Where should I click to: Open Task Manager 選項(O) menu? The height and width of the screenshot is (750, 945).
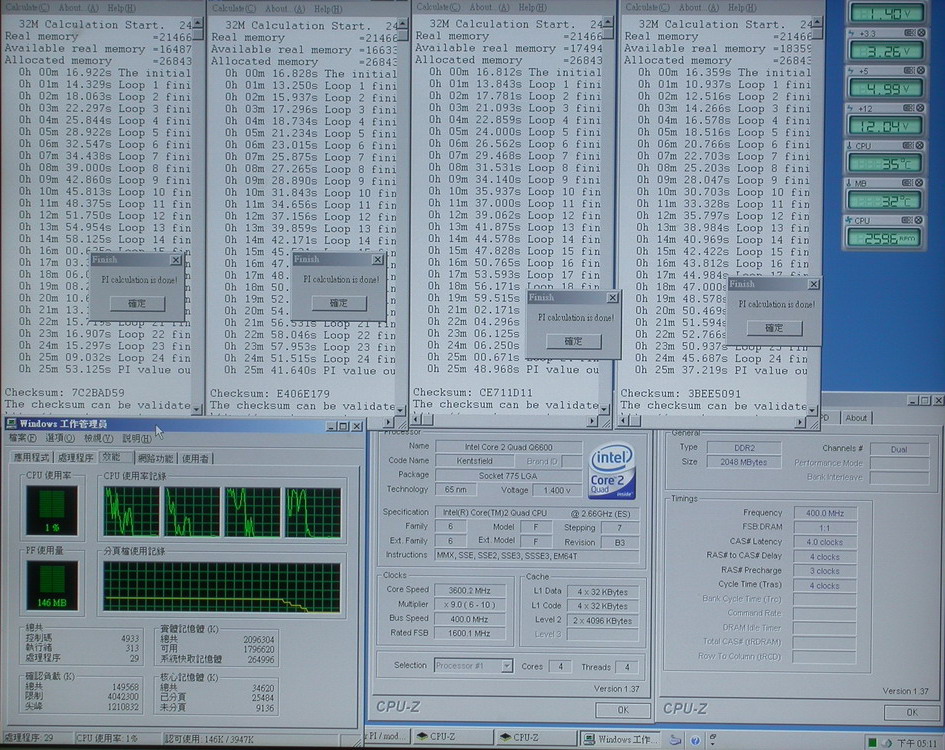tap(60, 438)
